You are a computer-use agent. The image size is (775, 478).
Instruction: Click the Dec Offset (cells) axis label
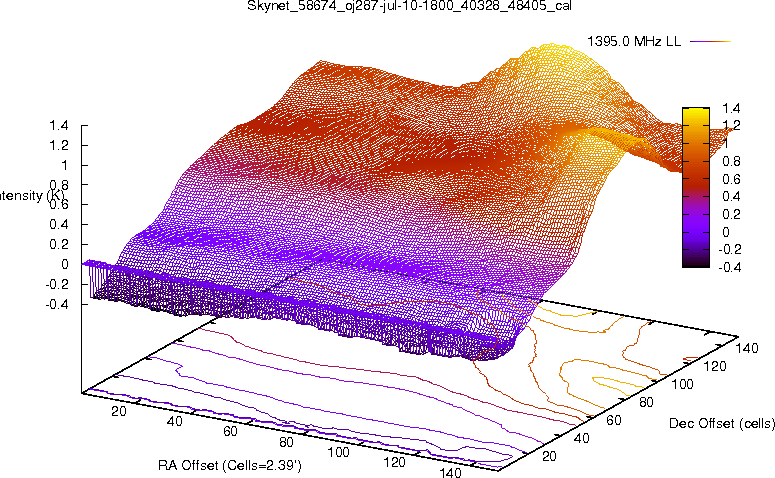click(722, 423)
